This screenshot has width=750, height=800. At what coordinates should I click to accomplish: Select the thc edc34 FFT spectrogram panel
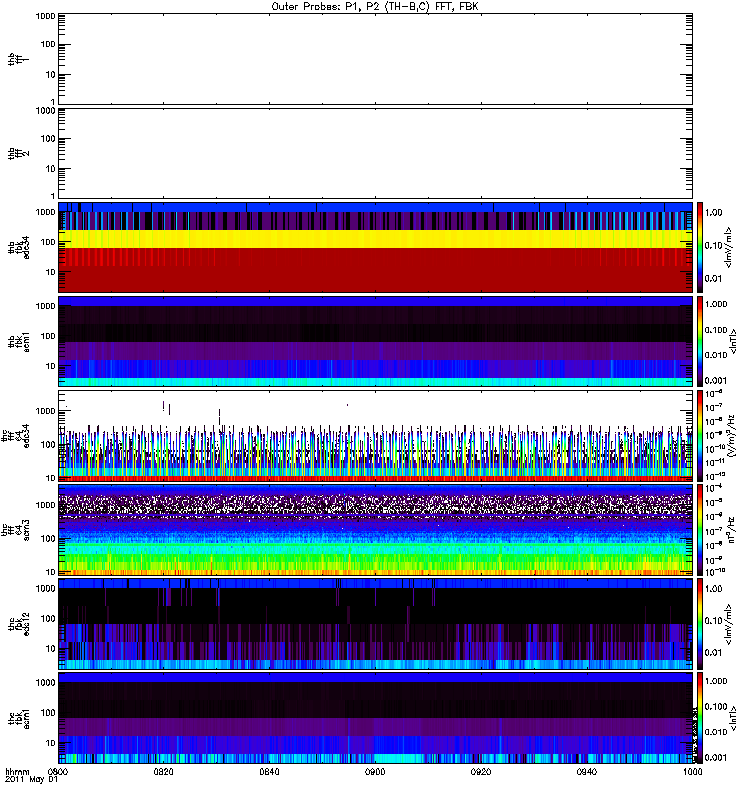point(375,435)
